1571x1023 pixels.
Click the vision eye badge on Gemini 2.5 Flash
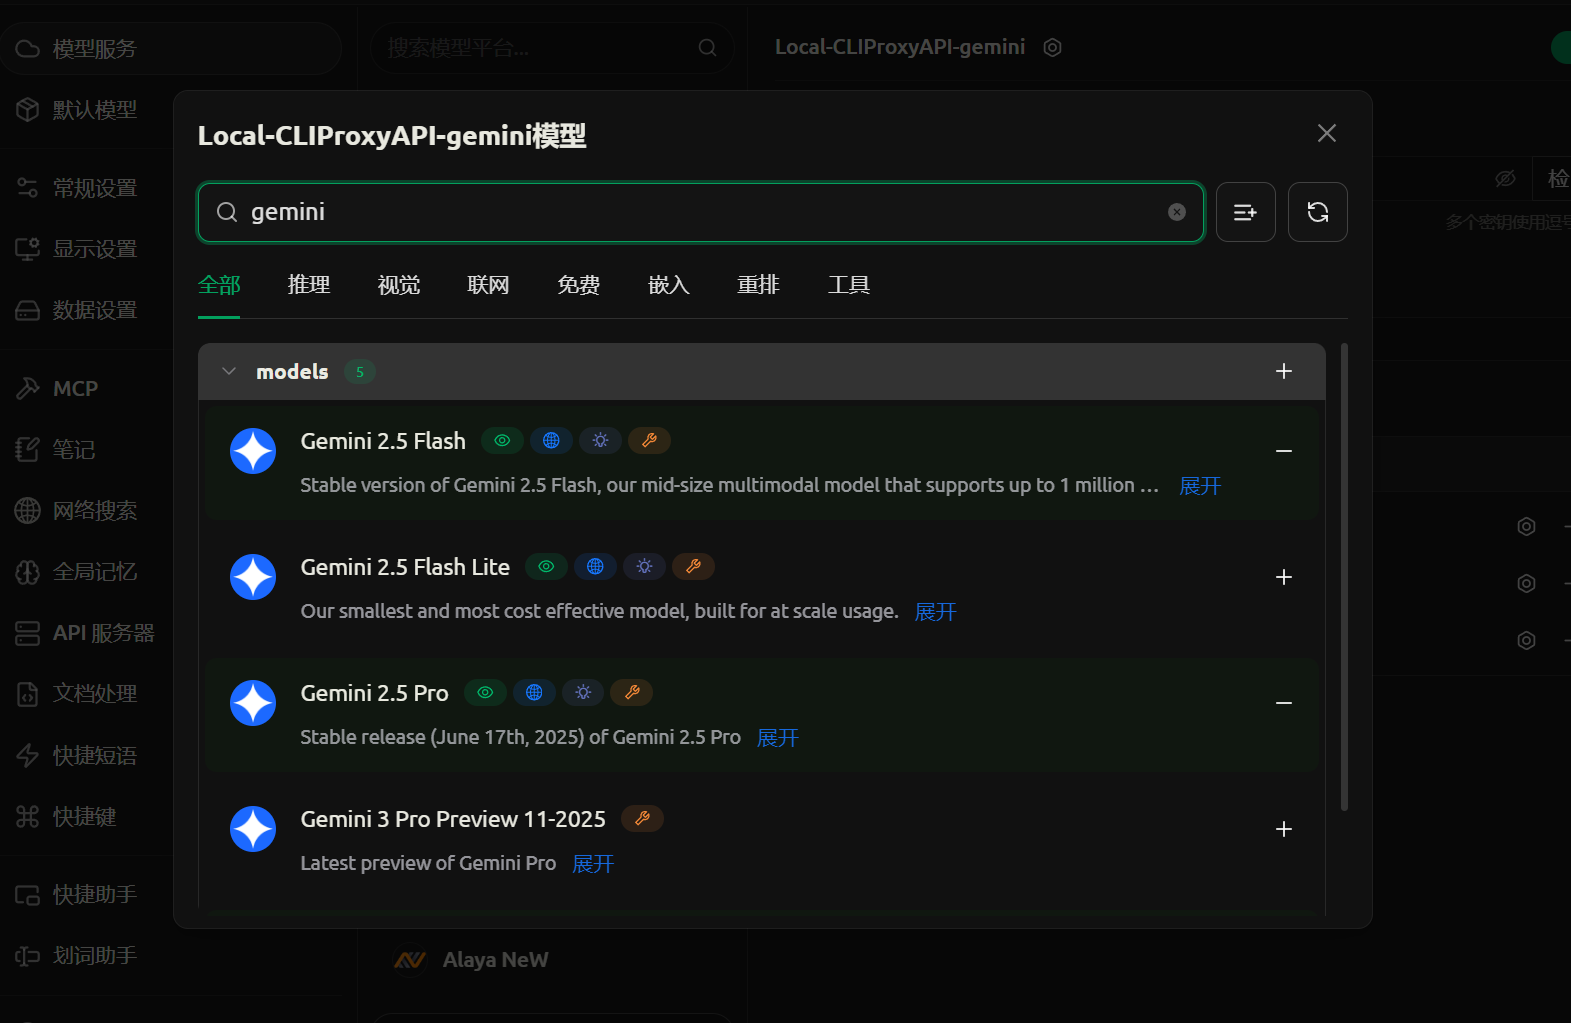click(x=502, y=440)
